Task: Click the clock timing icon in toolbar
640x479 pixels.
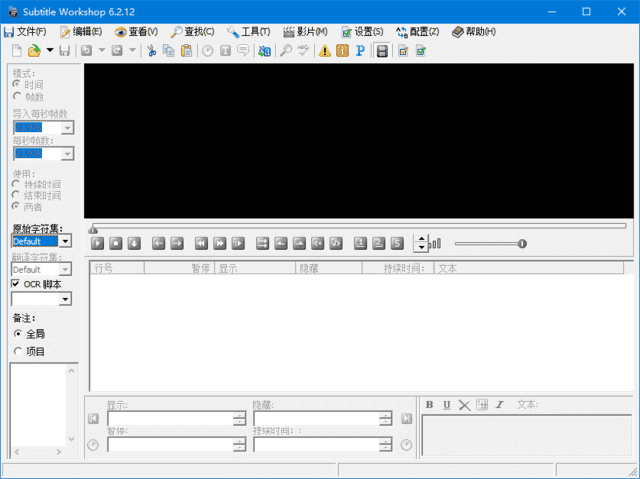Action: click(208, 51)
